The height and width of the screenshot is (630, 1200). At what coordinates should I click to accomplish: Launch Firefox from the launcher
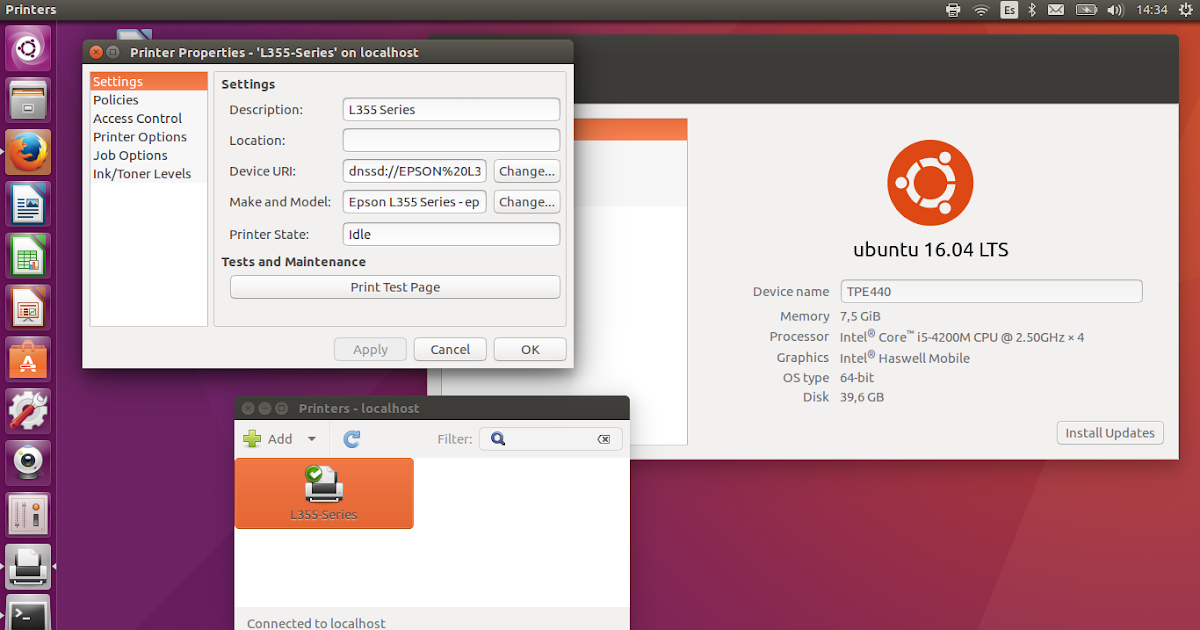(28, 152)
